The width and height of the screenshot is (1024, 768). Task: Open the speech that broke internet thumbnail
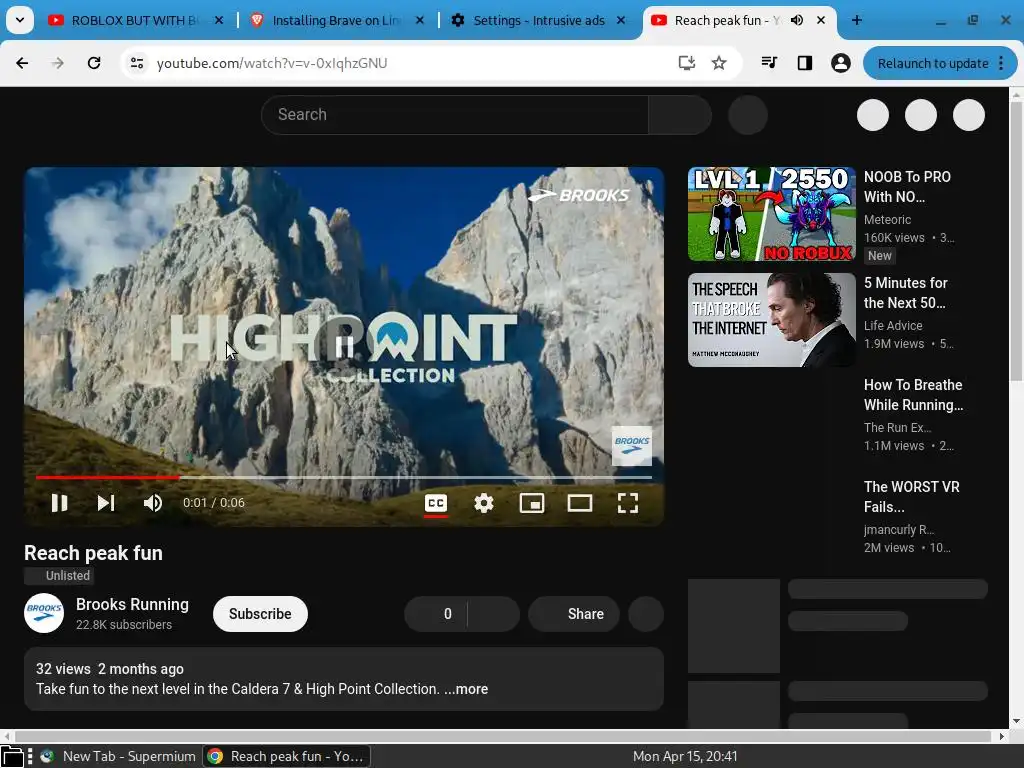[771, 320]
